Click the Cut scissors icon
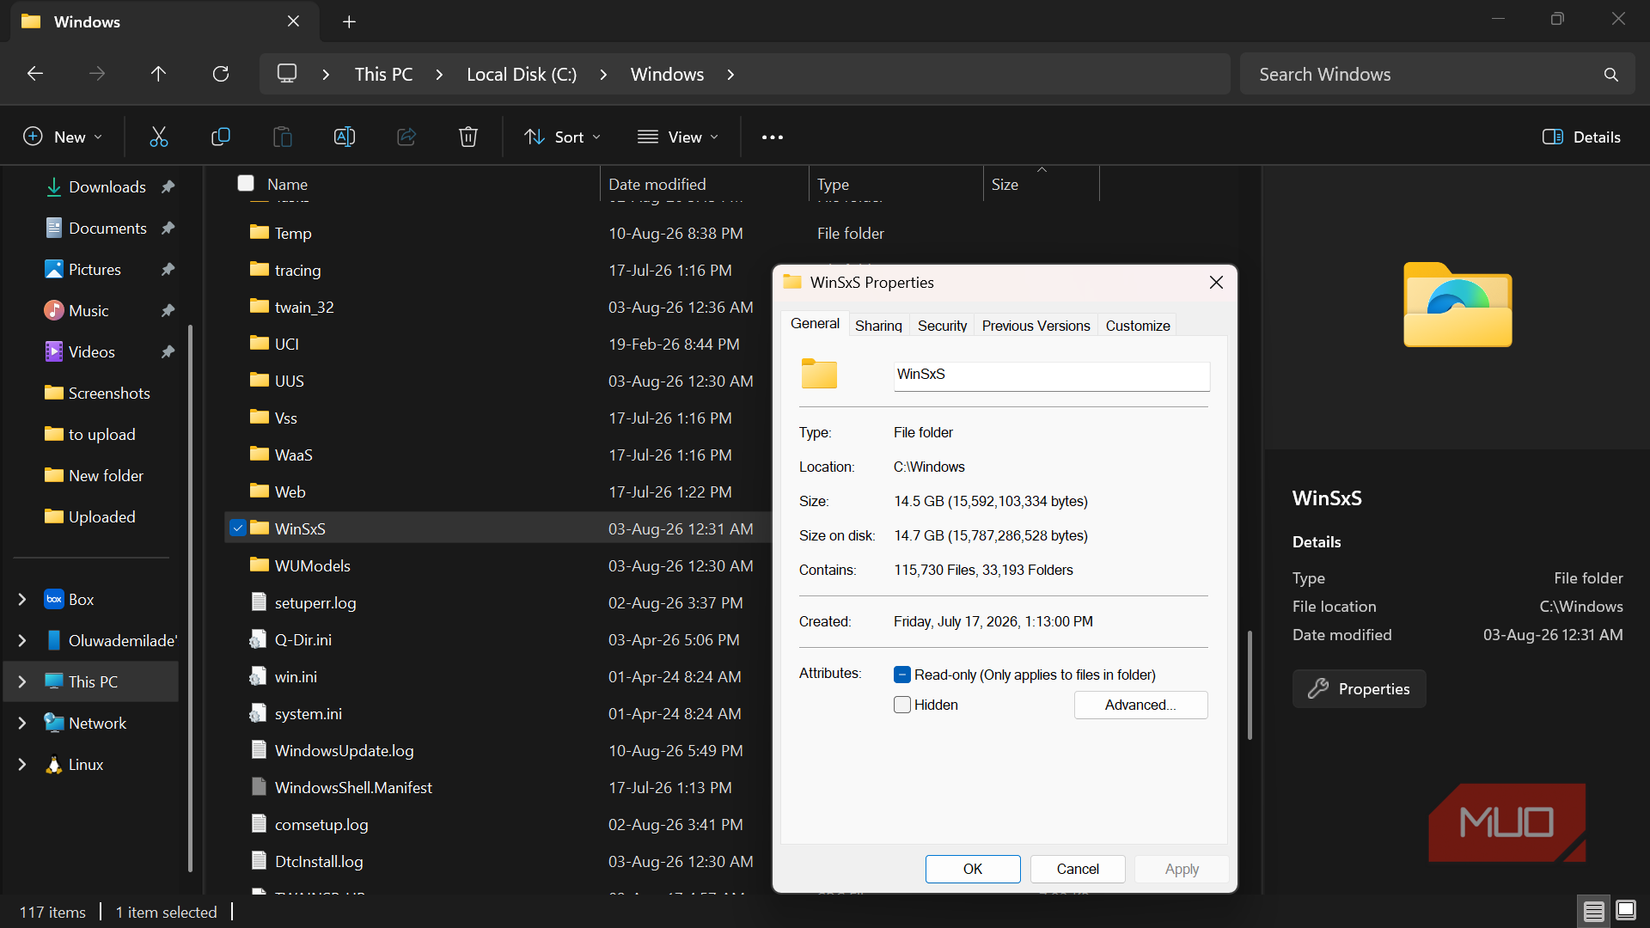 click(158, 137)
